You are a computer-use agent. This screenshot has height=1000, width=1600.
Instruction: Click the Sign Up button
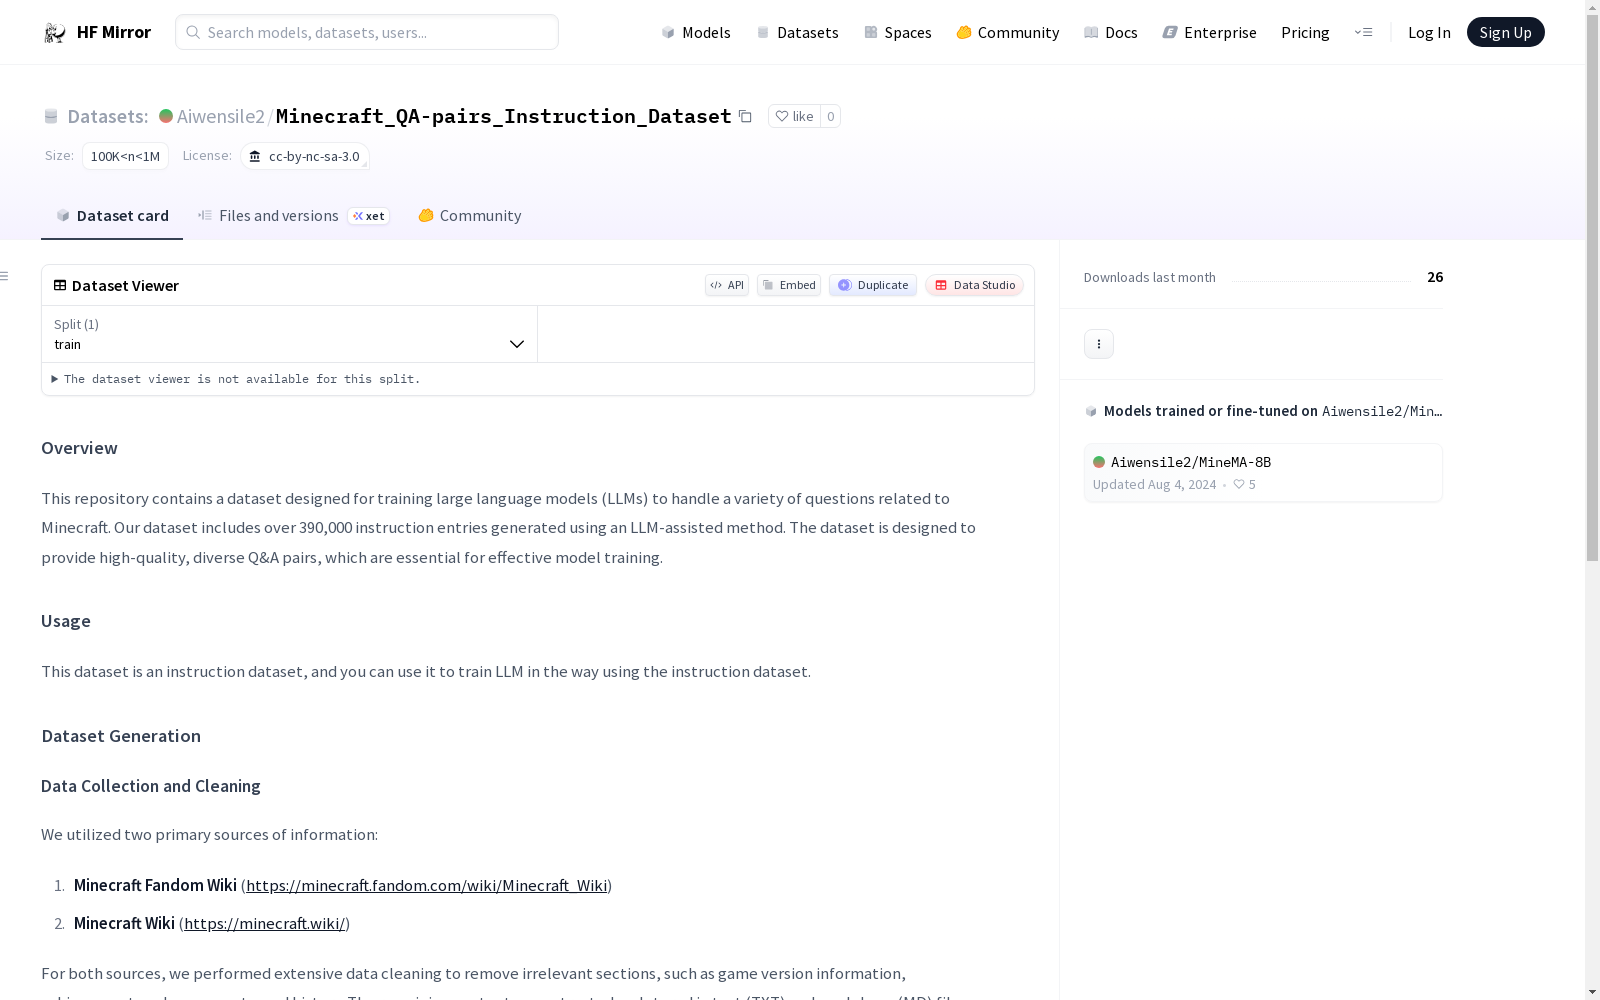[1506, 32]
